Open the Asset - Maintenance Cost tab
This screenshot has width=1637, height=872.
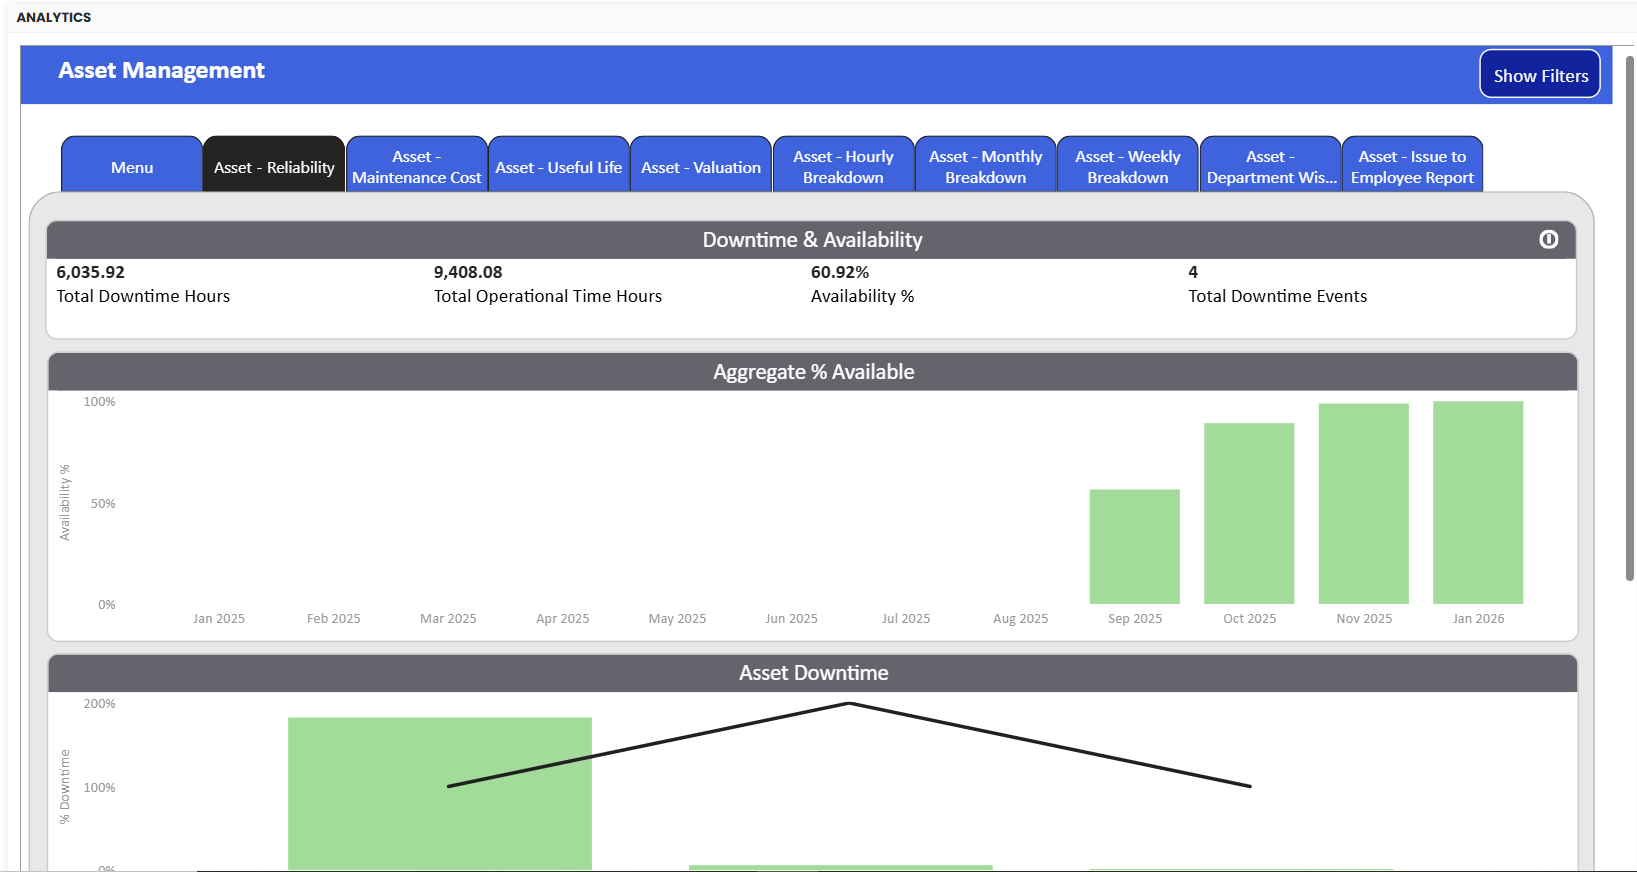(x=417, y=165)
